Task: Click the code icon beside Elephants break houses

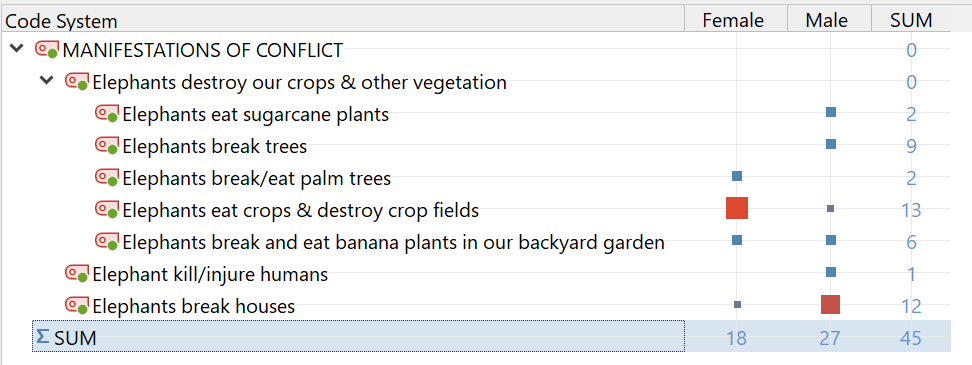Action: click(77, 306)
